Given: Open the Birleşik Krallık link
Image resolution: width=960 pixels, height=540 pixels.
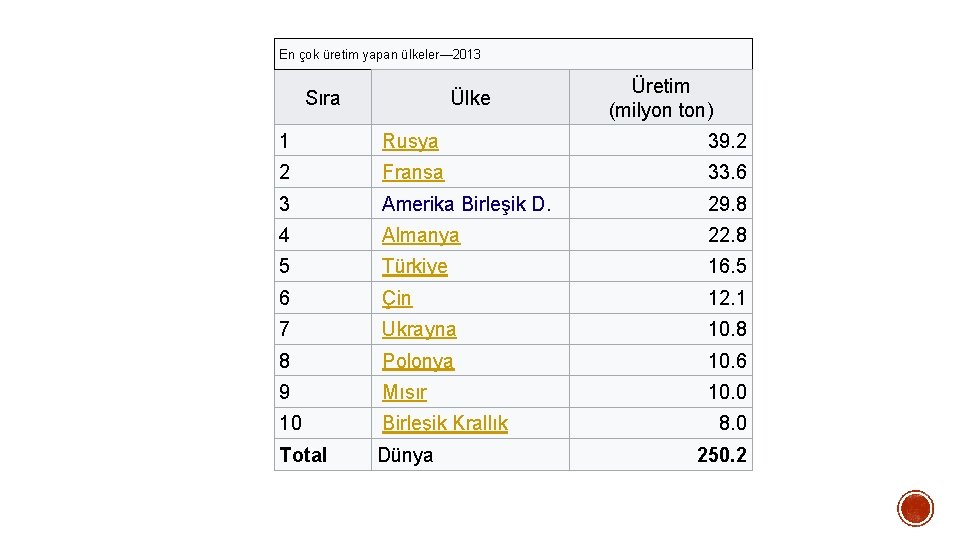Looking at the screenshot, I should [444, 423].
